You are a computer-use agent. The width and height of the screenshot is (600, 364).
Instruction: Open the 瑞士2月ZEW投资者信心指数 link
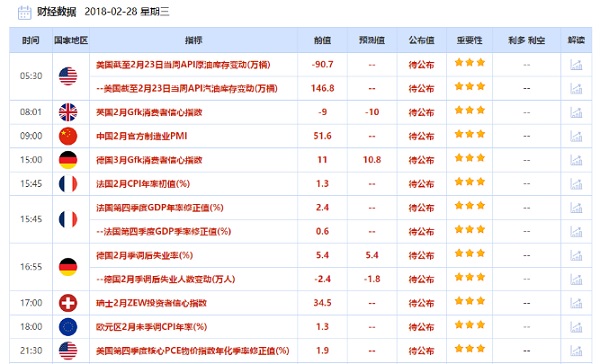[151, 303]
